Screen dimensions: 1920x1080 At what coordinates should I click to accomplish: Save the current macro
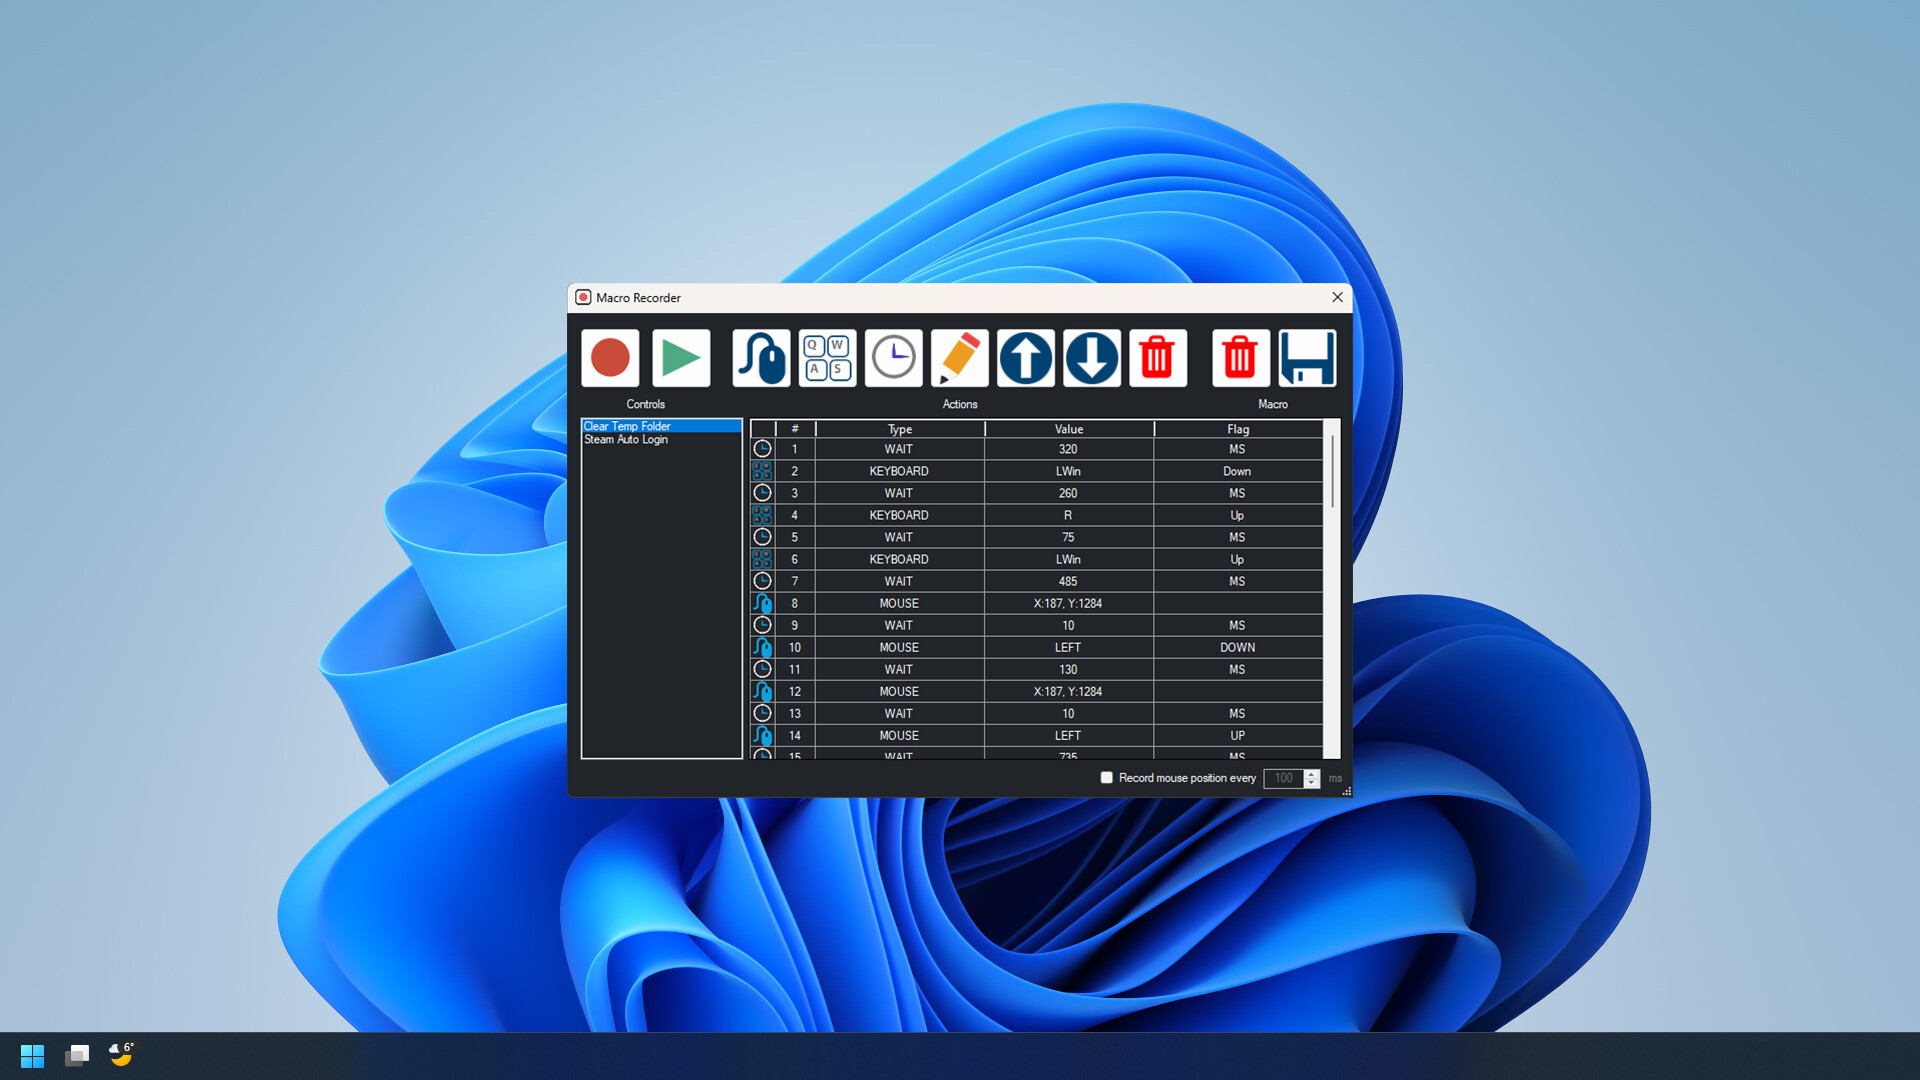tap(1310, 357)
